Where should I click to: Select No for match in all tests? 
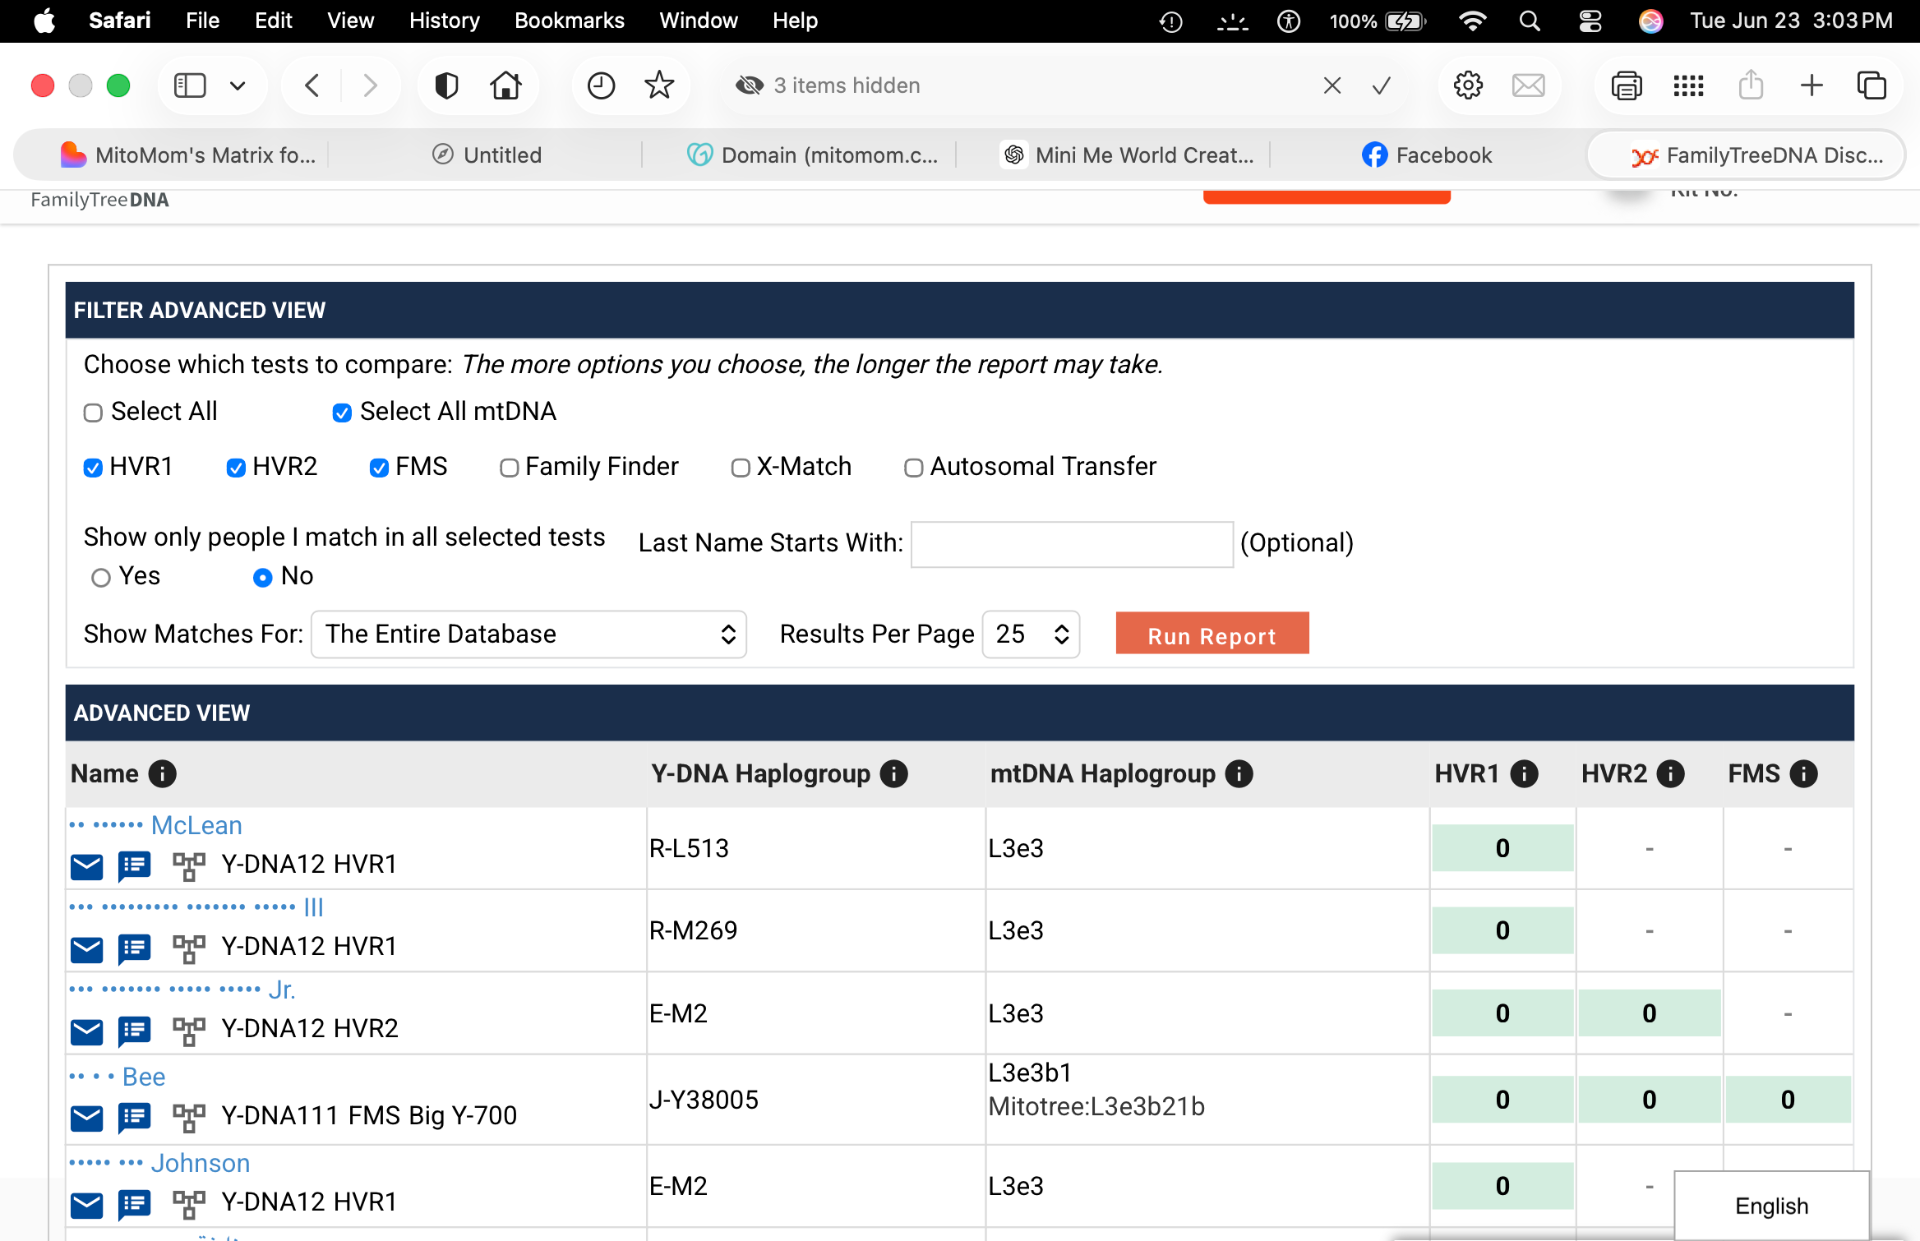[x=262, y=578]
